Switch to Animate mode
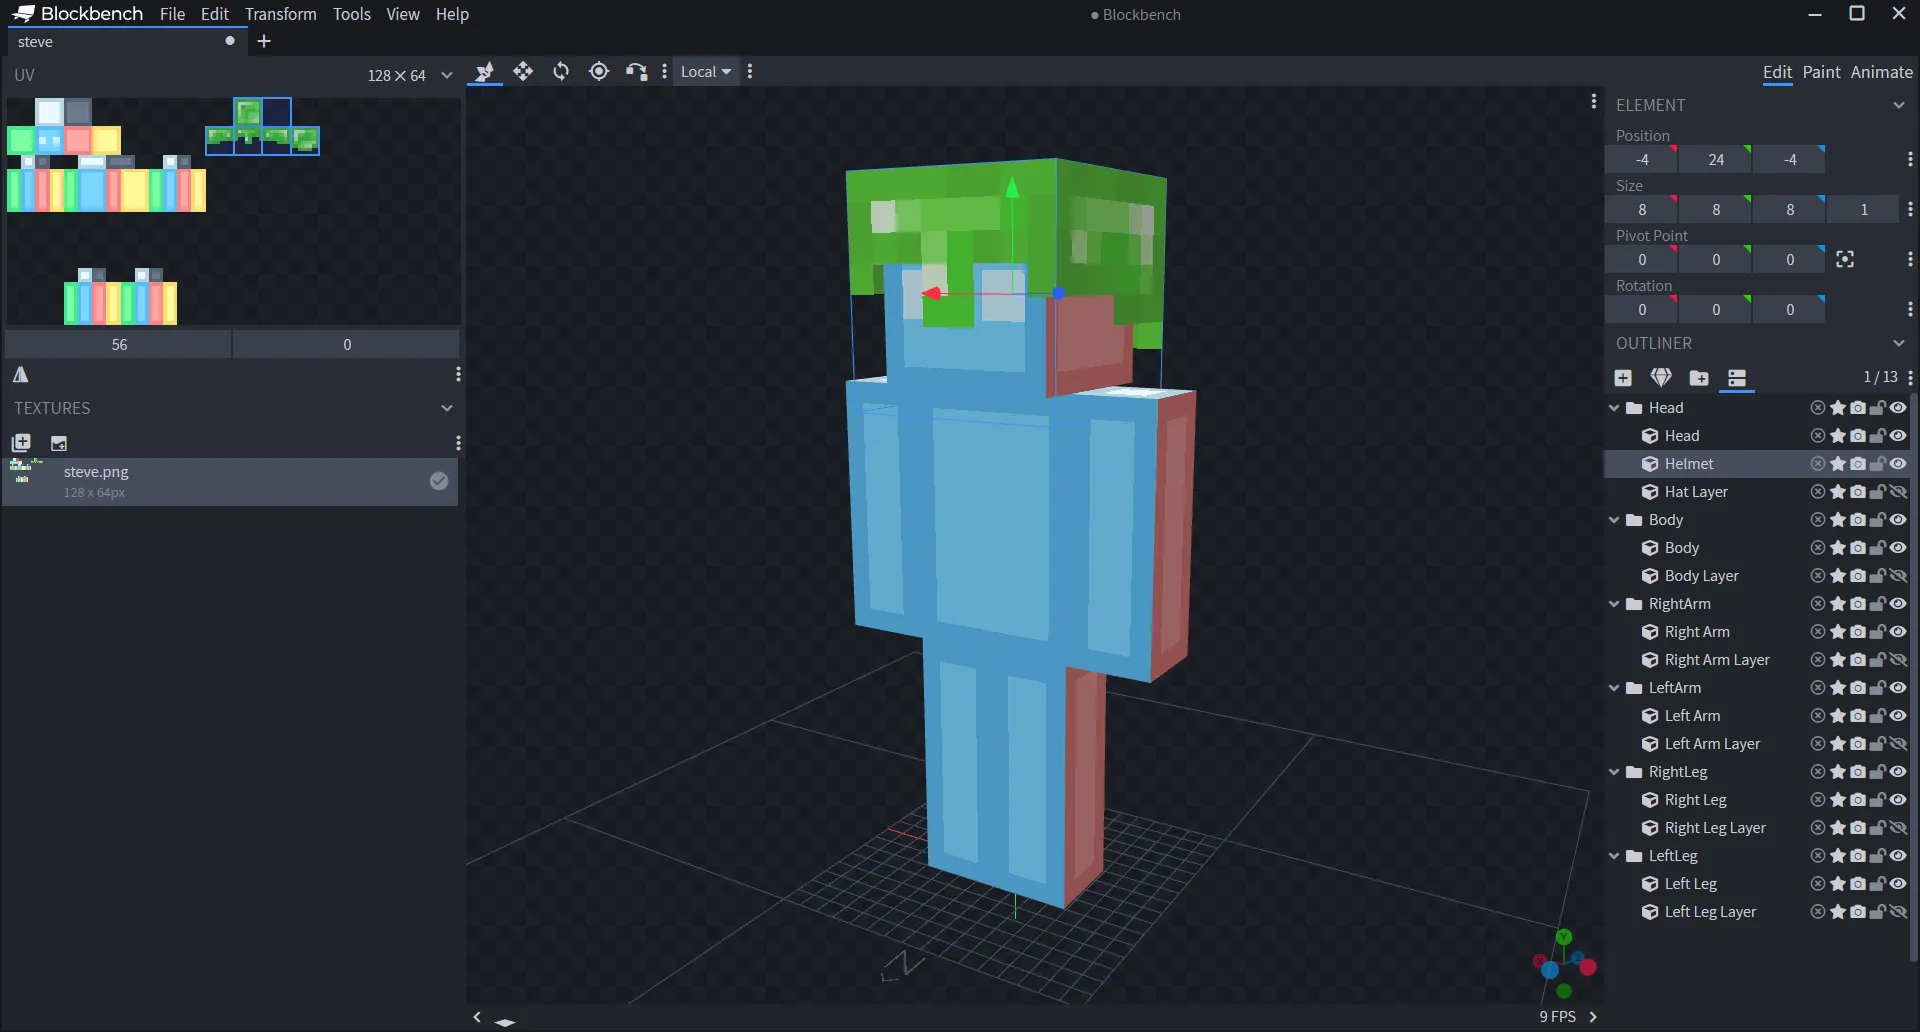The height and width of the screenshot is (1032, 1920). 1881,72
